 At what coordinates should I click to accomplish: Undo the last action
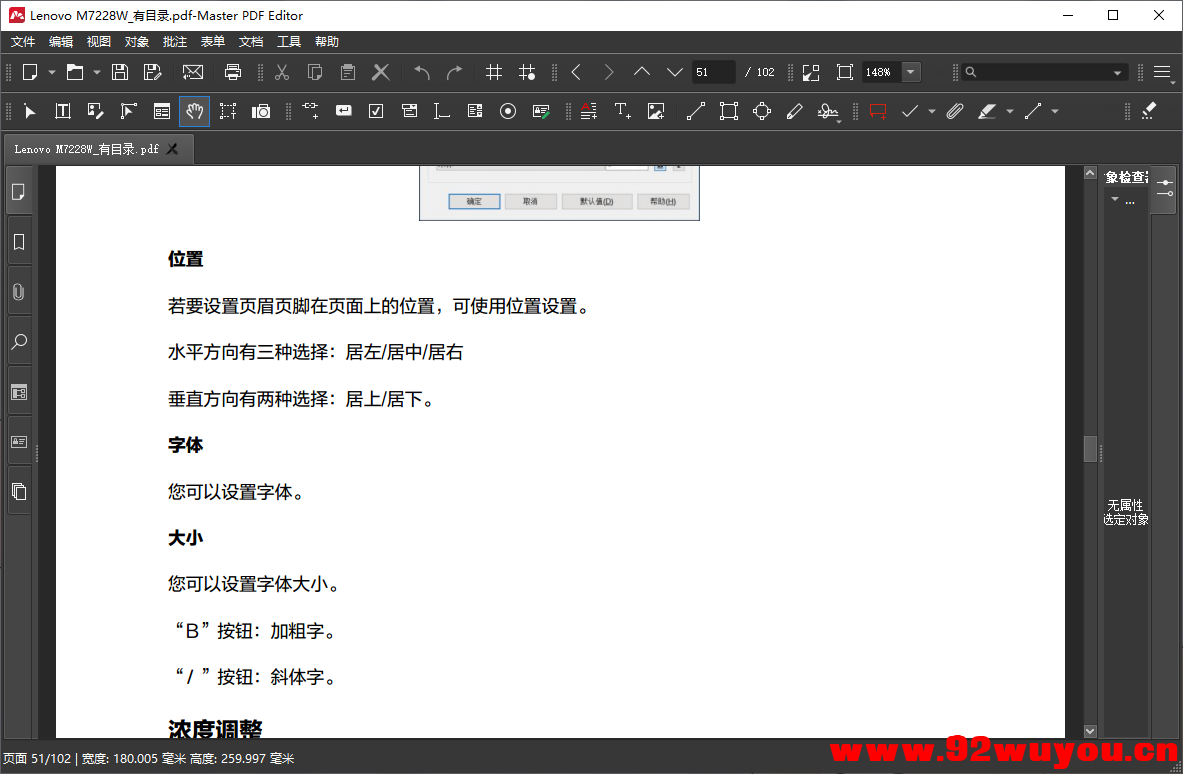pos(419,72)
